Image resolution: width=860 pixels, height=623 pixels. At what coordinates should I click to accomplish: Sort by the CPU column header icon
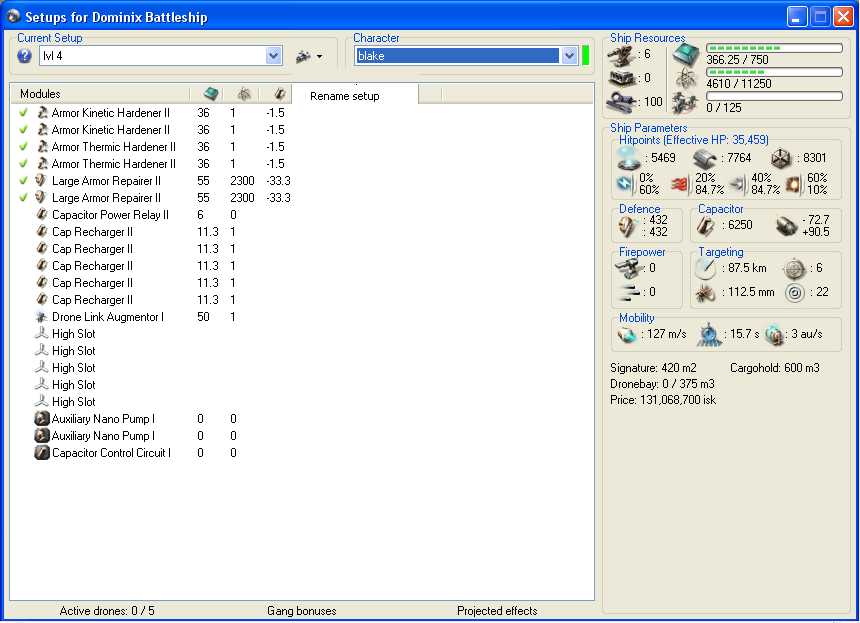pyautogui.click(x=211, y=94)
